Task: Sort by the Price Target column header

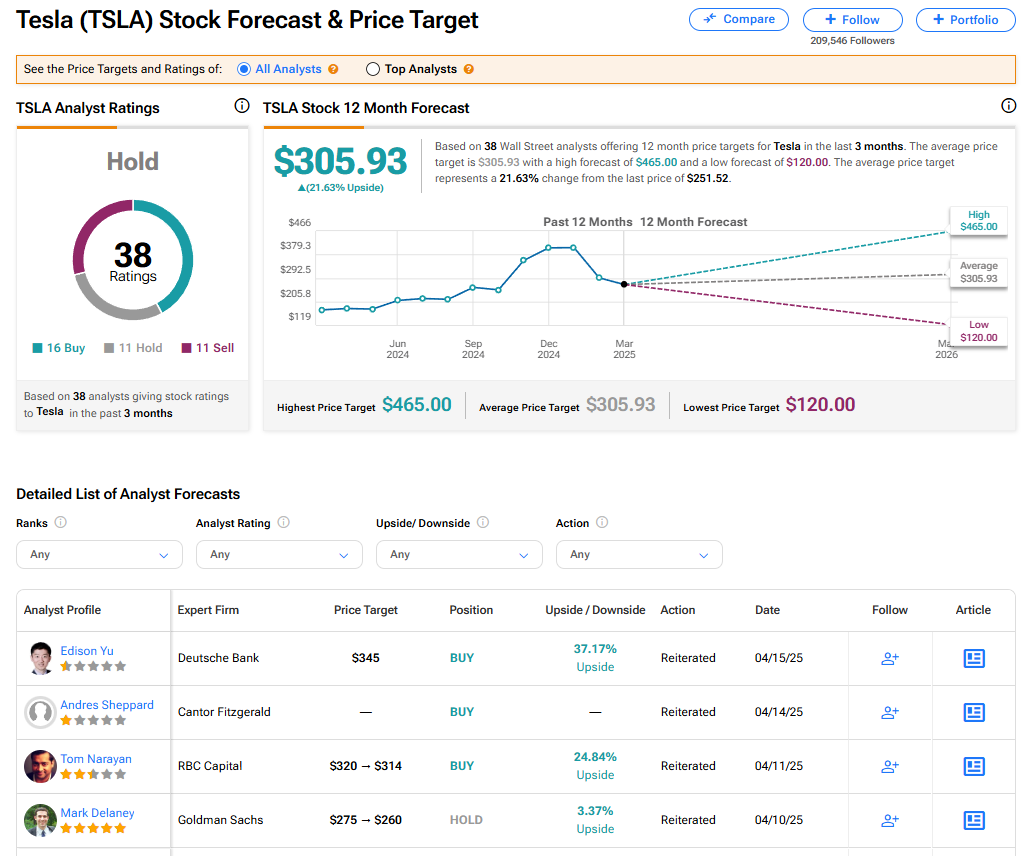Action: pos(366,610)
